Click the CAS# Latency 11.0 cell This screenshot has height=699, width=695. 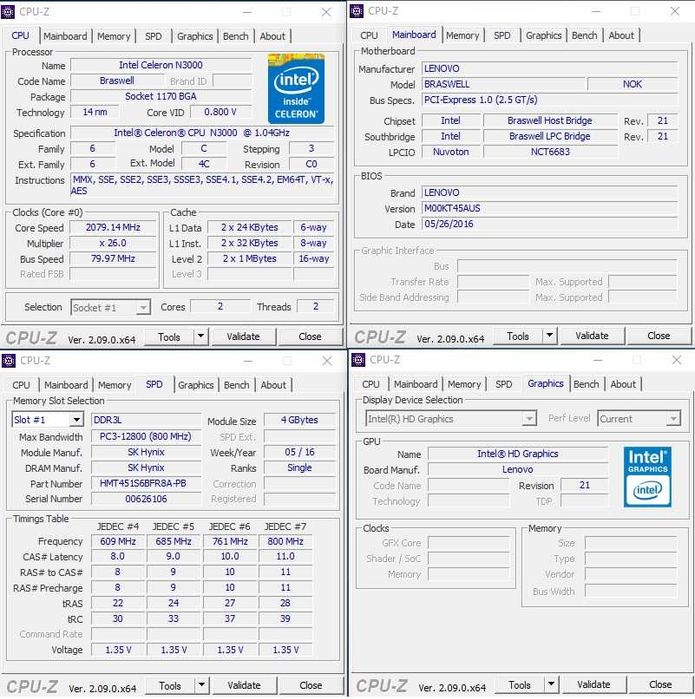click(285, 556)
